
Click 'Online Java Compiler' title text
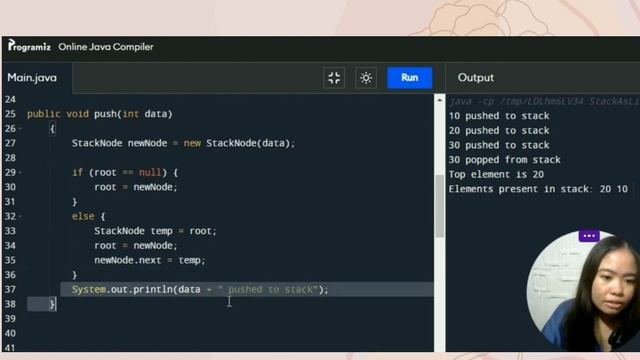pos(106,47)
